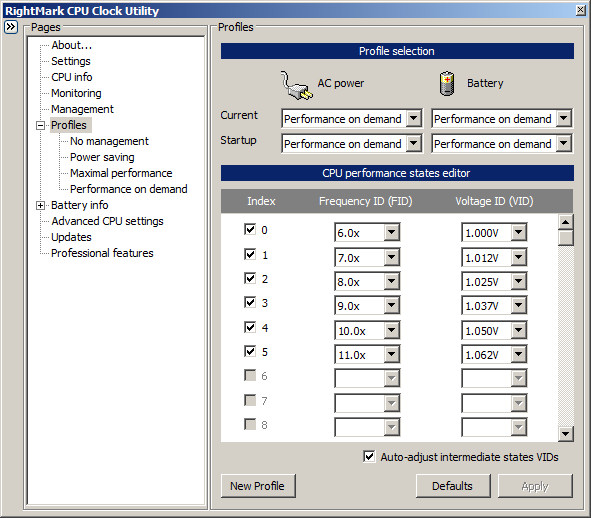Click the Defaults button

[453, 486]
